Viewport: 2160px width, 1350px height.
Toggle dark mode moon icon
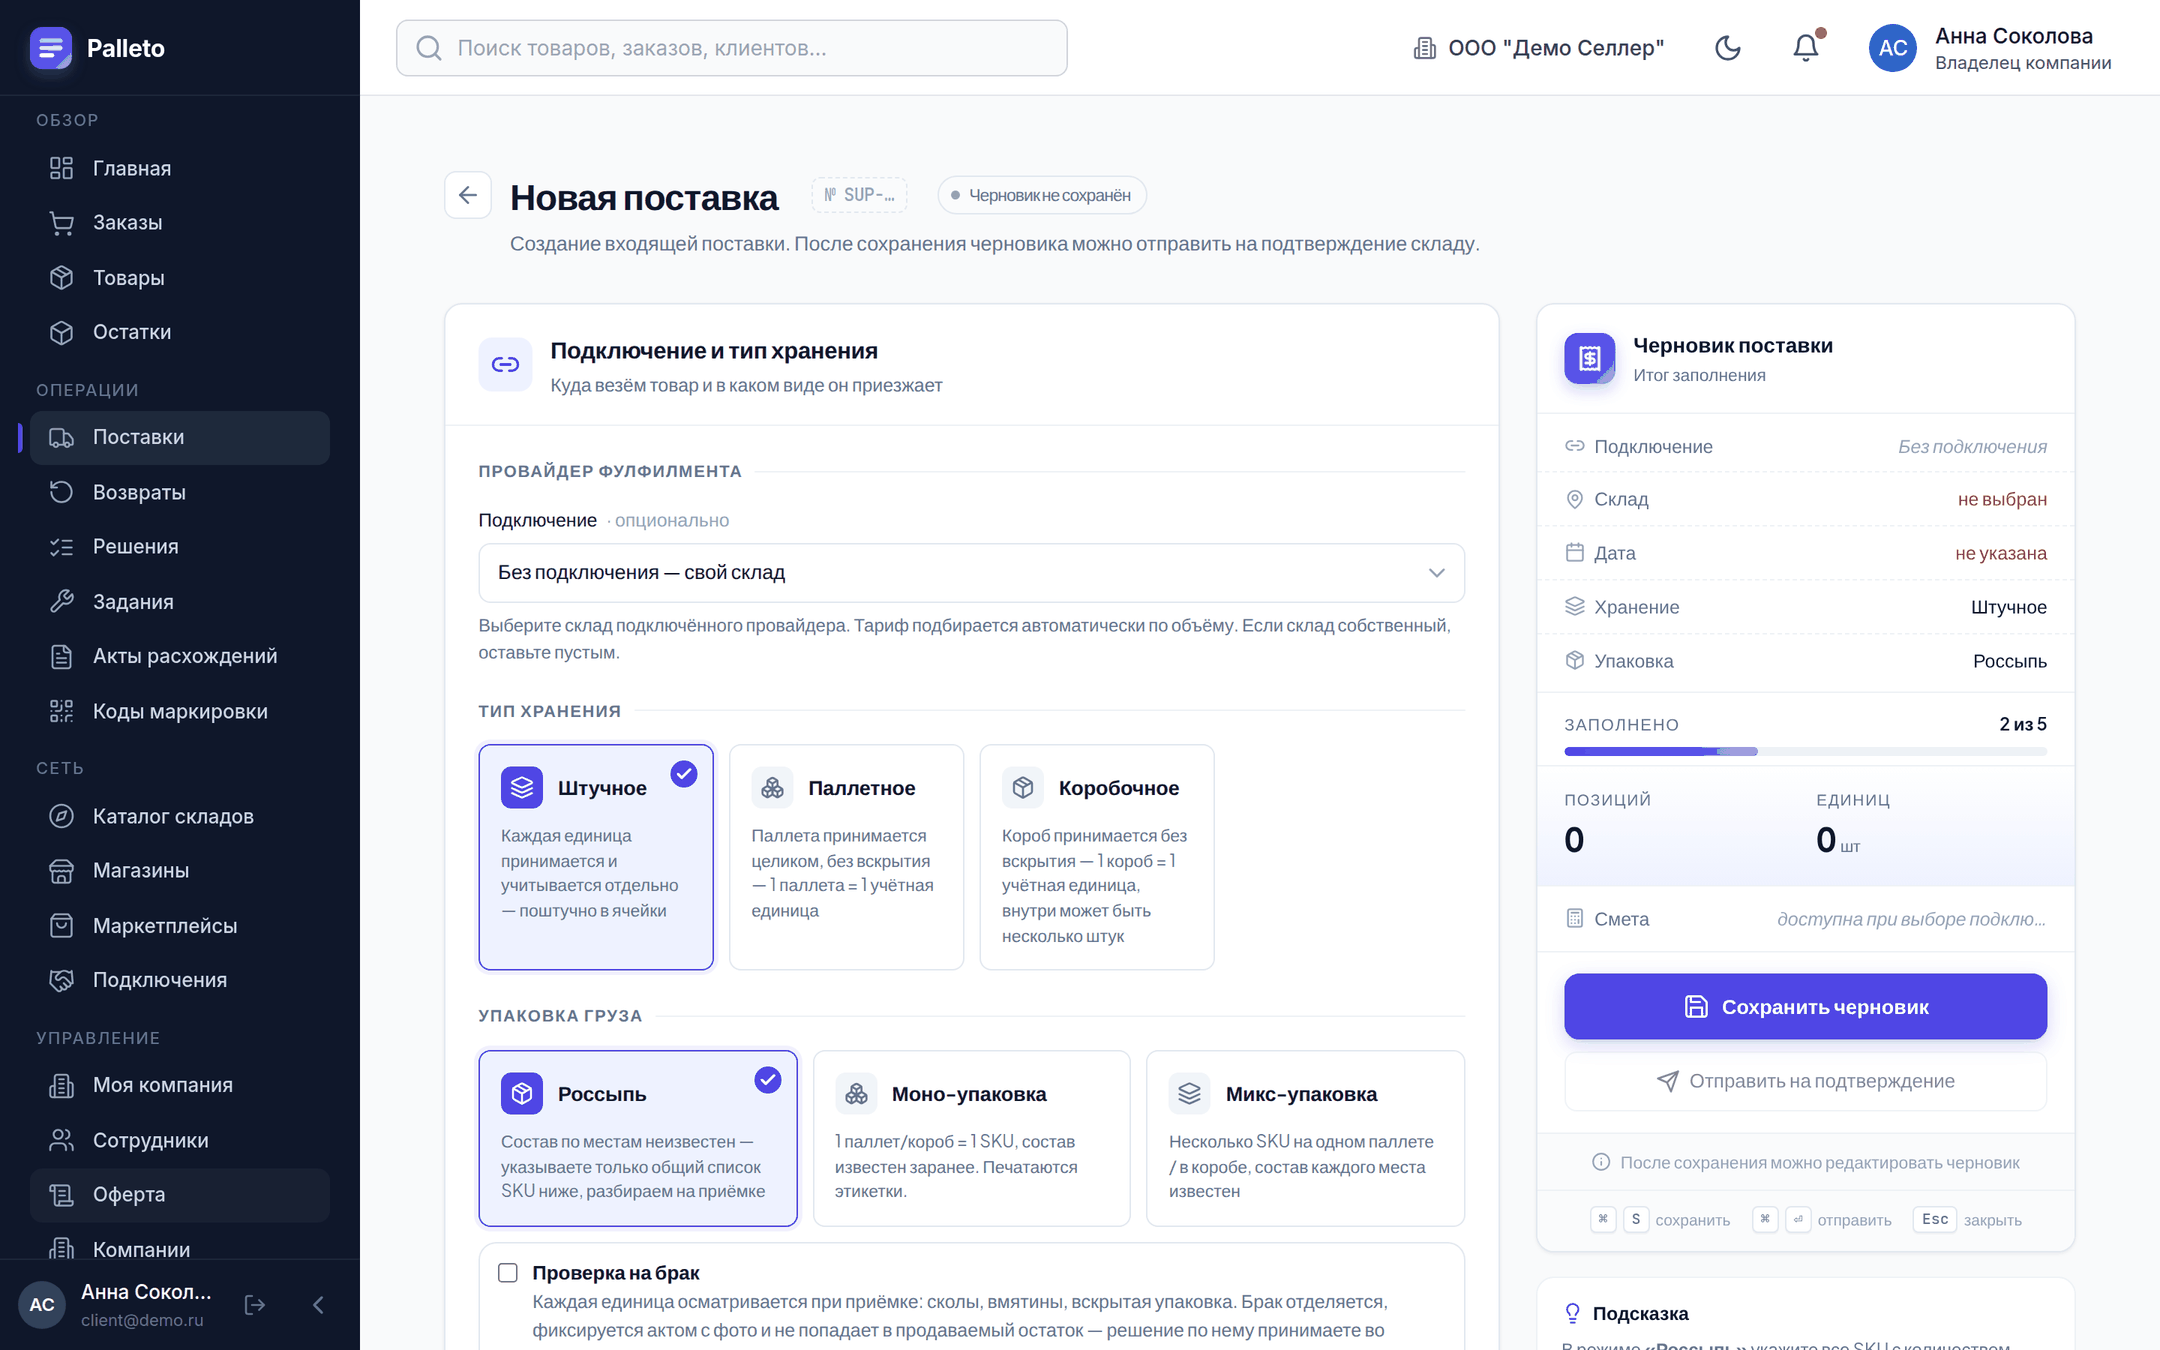point(1727,48)
